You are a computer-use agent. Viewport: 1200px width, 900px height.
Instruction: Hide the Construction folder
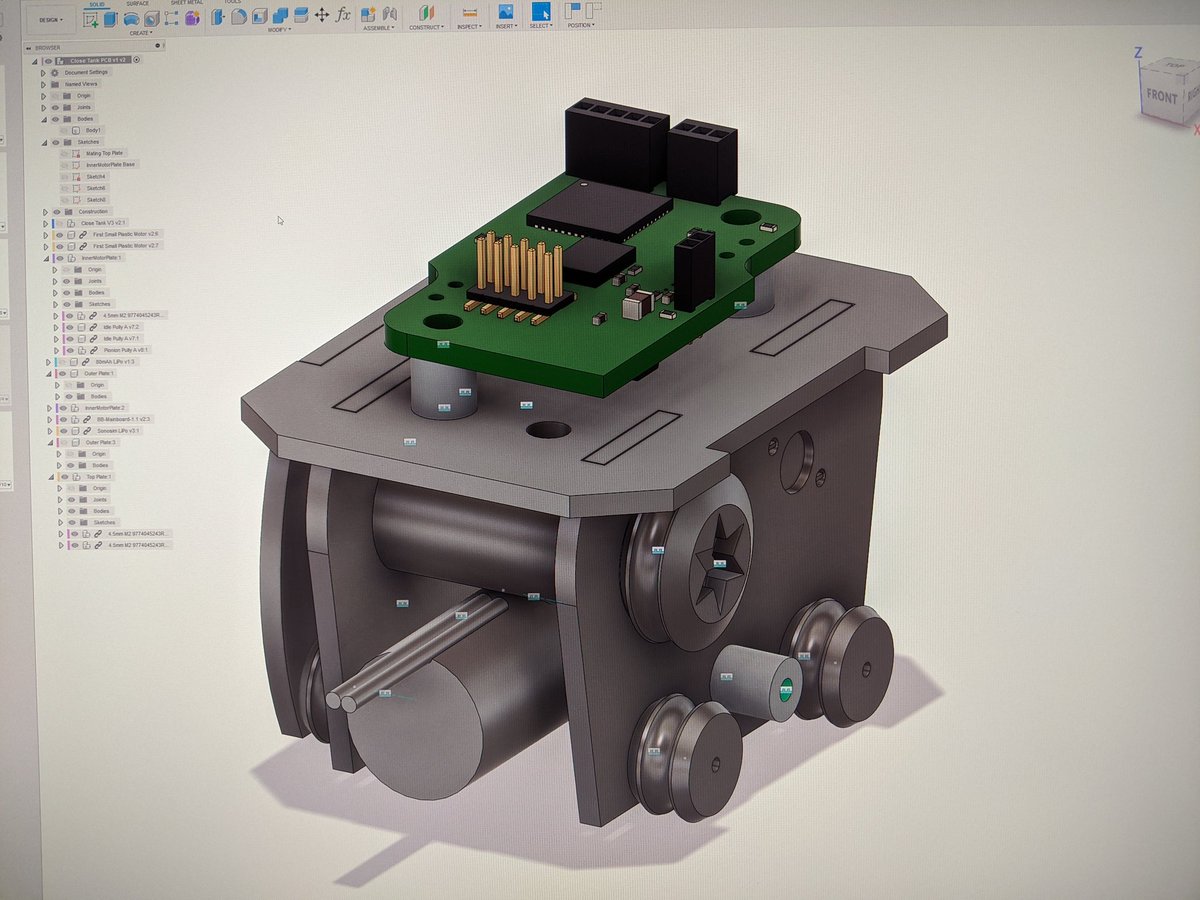57,211
